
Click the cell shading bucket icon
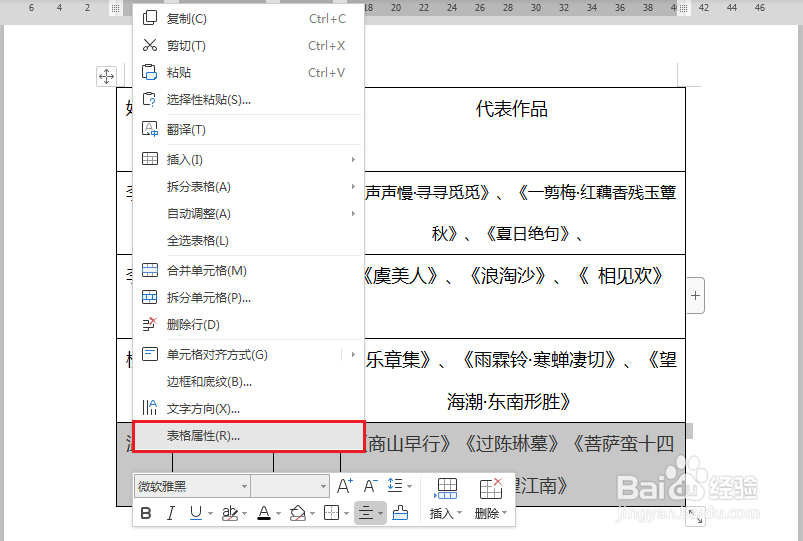coord(298,513)
